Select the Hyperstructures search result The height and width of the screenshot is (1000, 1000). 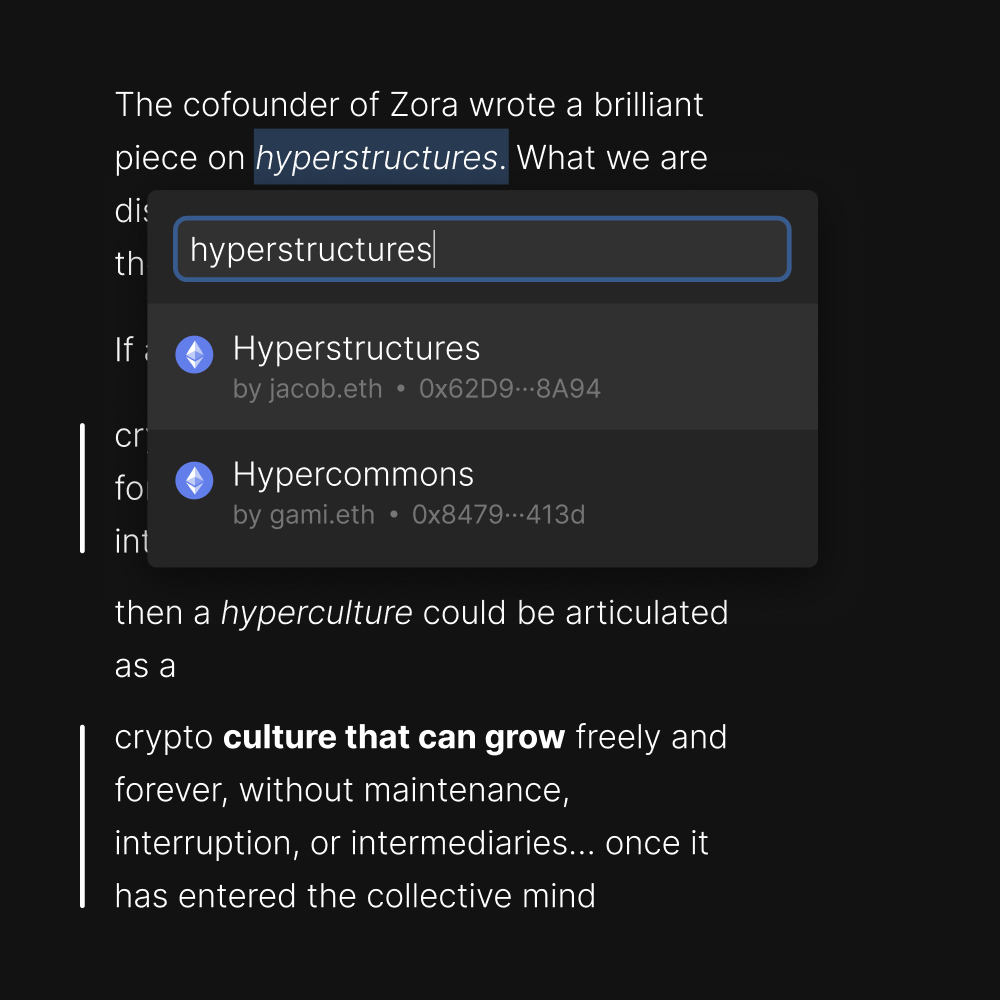point(482,367)
